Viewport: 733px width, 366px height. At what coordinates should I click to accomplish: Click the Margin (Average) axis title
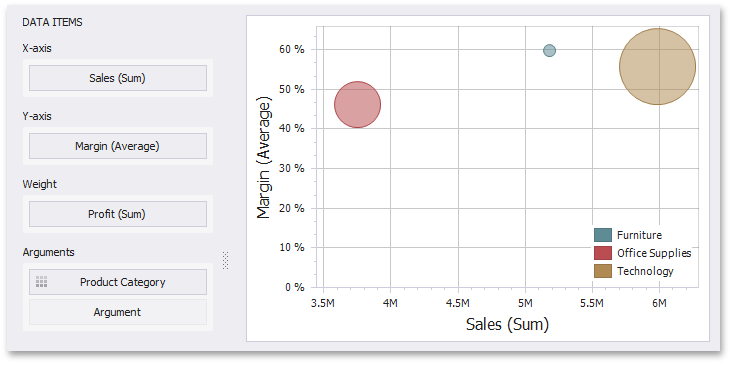264,158
